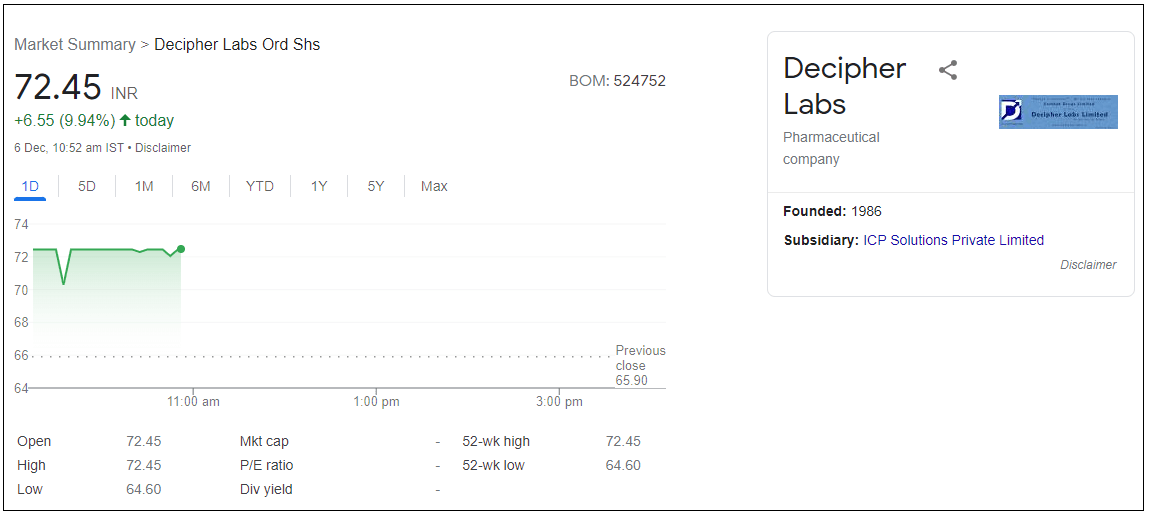
Task: Select the 5Y chart range tab
Action: click(376, 186)
